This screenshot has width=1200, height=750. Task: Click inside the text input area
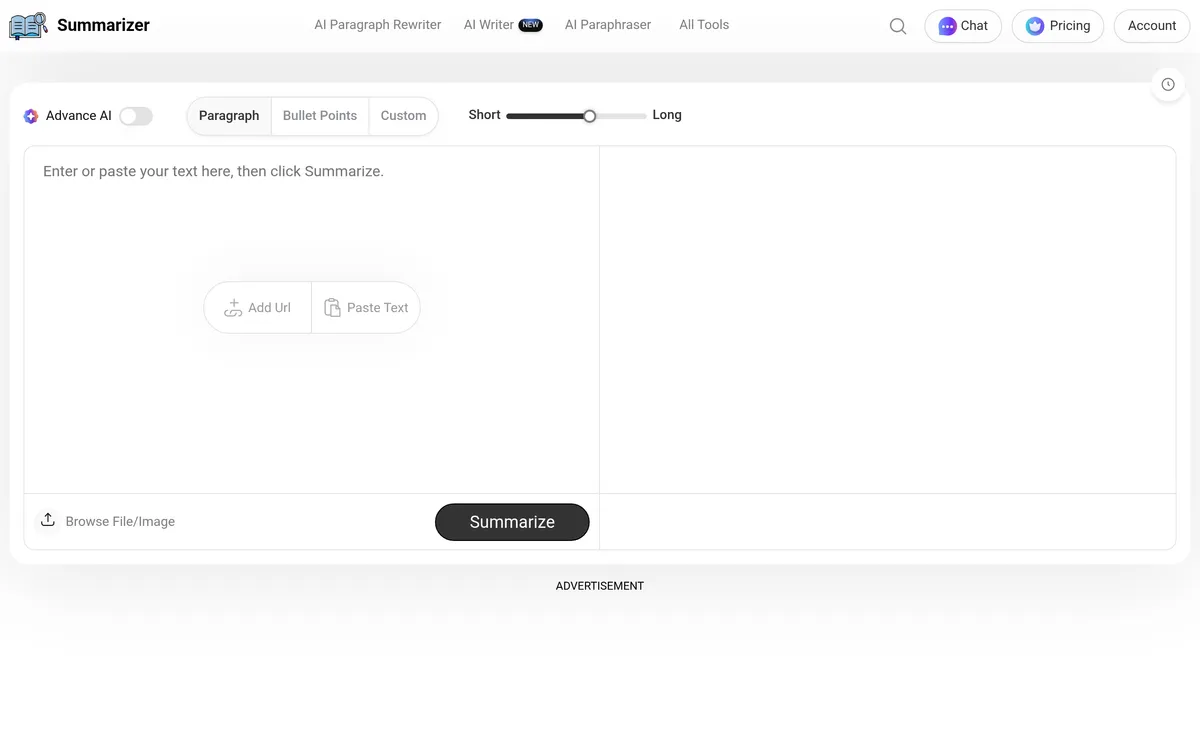311,400
